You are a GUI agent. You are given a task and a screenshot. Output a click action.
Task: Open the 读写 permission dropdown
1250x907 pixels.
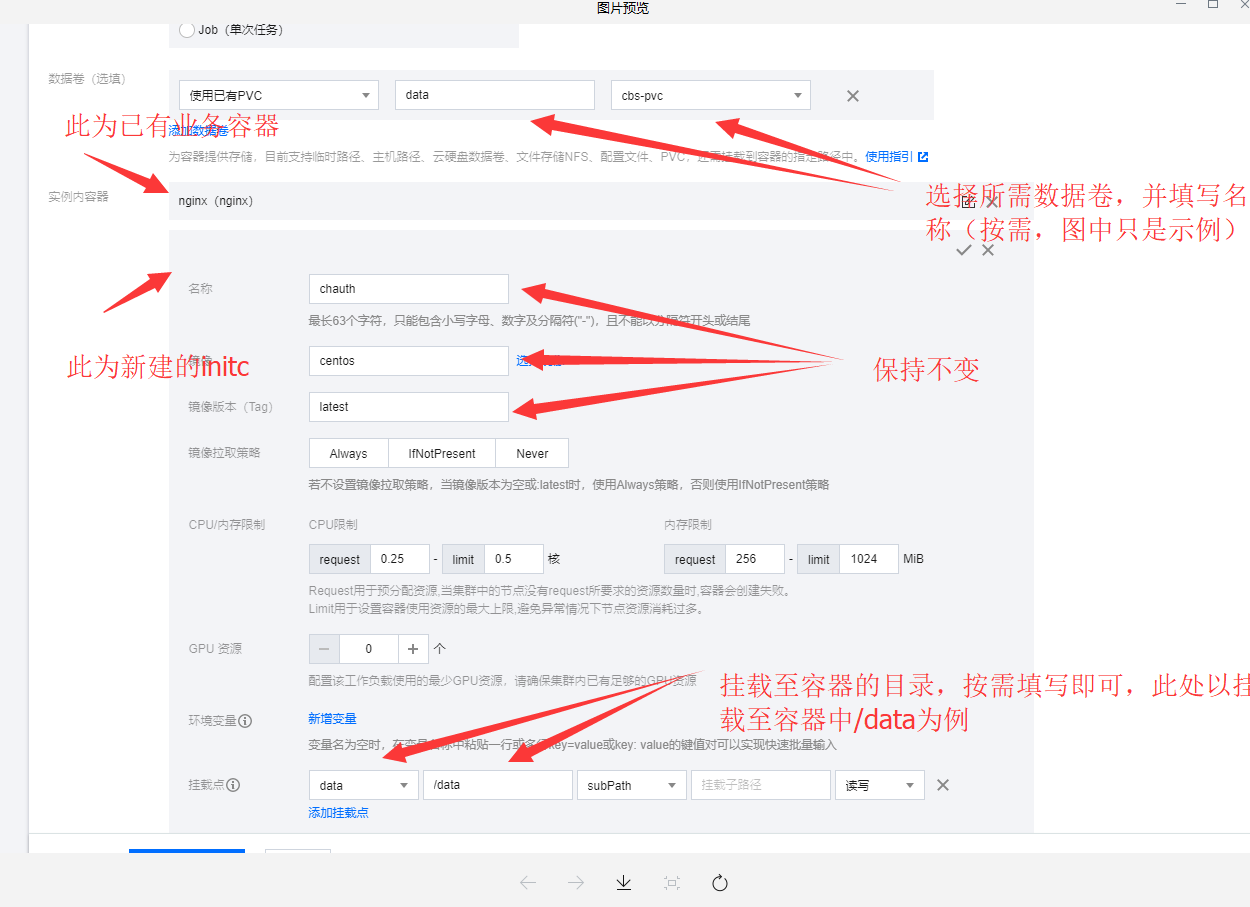(879, 785)
